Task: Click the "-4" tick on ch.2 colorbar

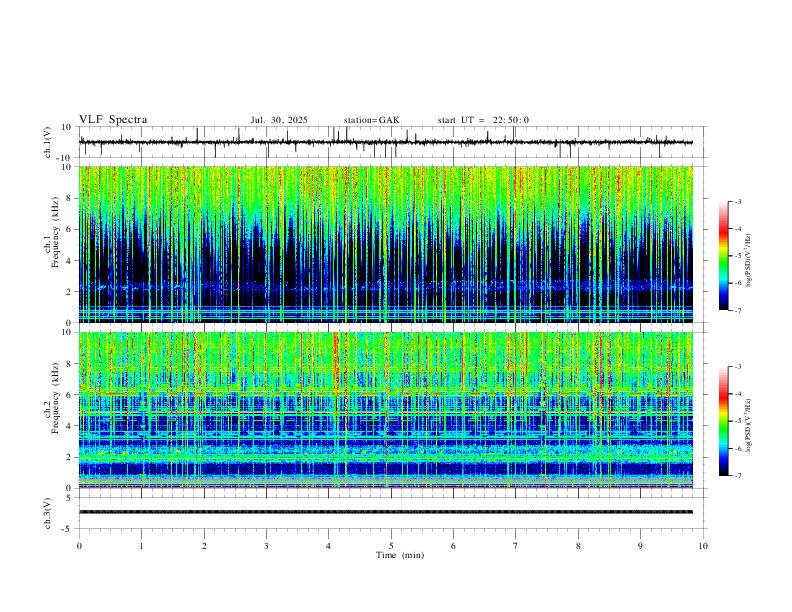Action: coord(737,393)
